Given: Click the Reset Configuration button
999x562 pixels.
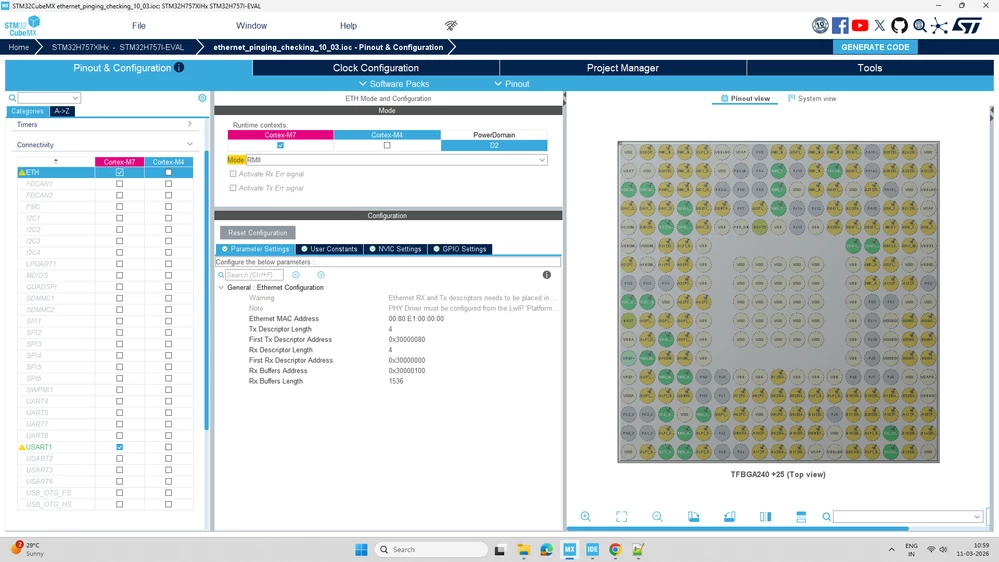Looking at the screenshot, I should (x=257, y=233).
